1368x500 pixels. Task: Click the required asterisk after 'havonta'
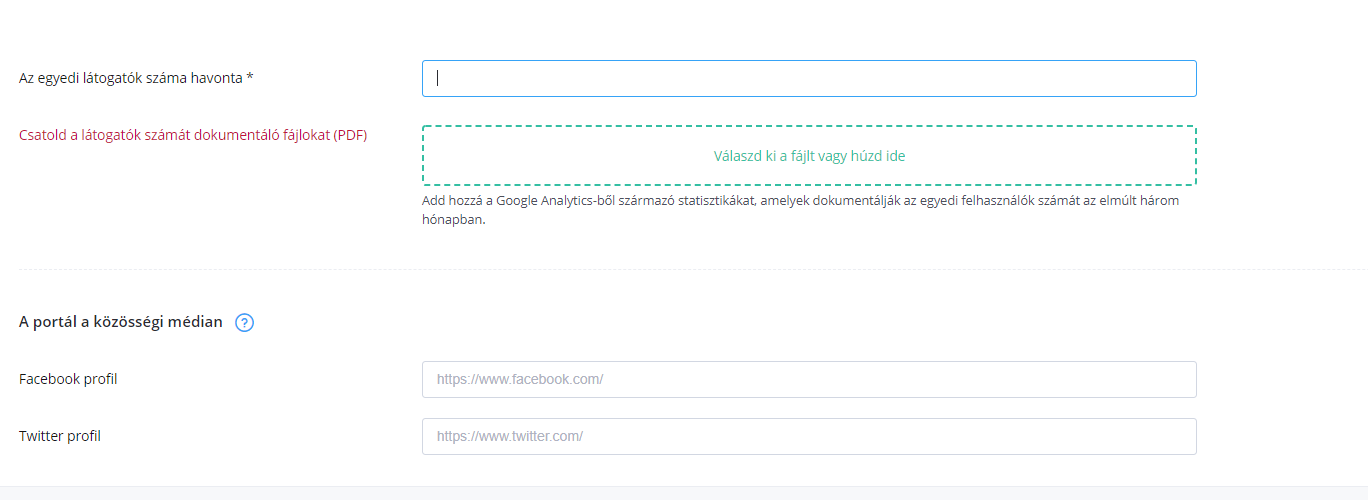coord(250,77)
